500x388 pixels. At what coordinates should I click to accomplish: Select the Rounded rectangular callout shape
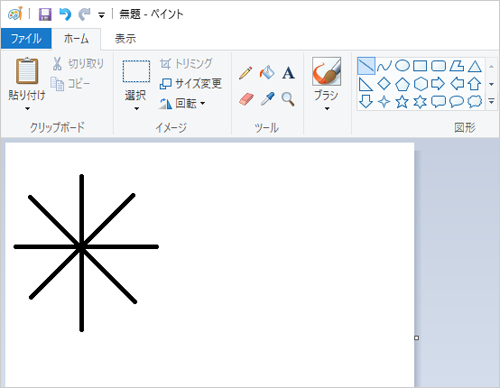point(438,102)
